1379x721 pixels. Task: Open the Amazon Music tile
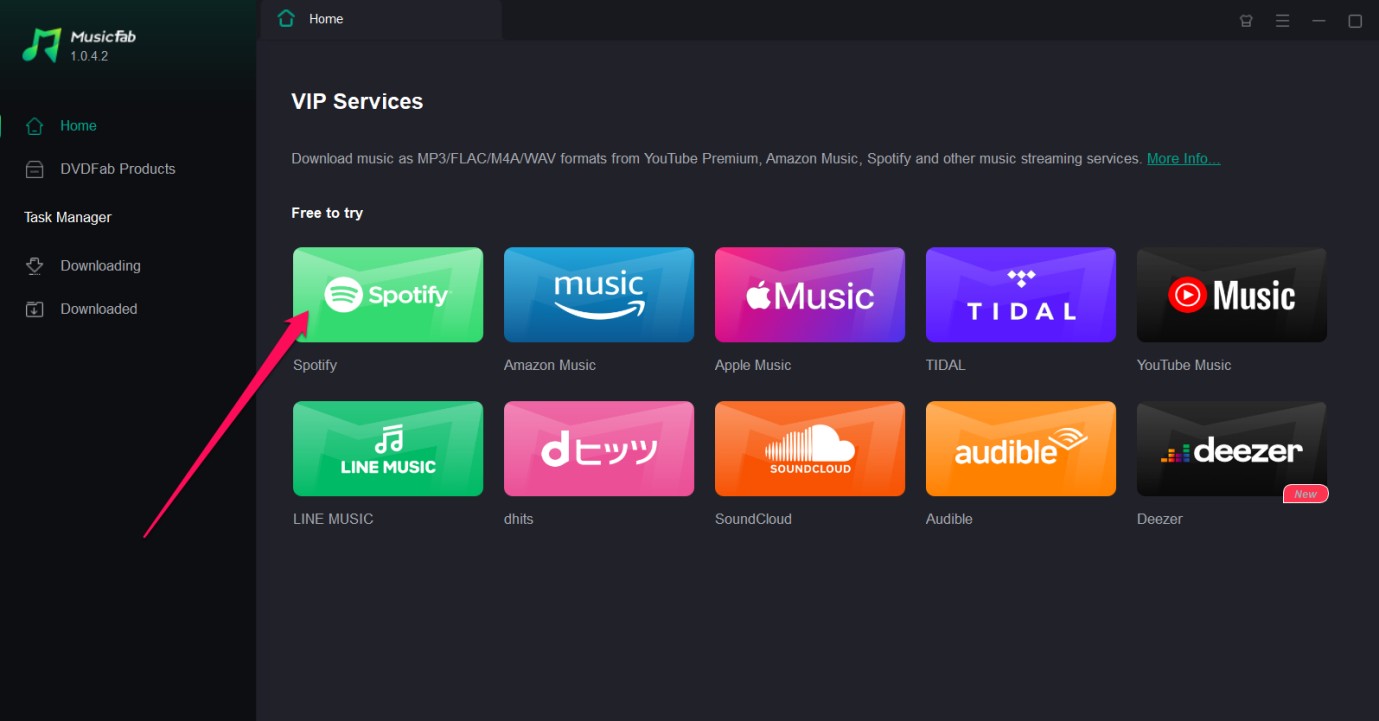[599, 295]
